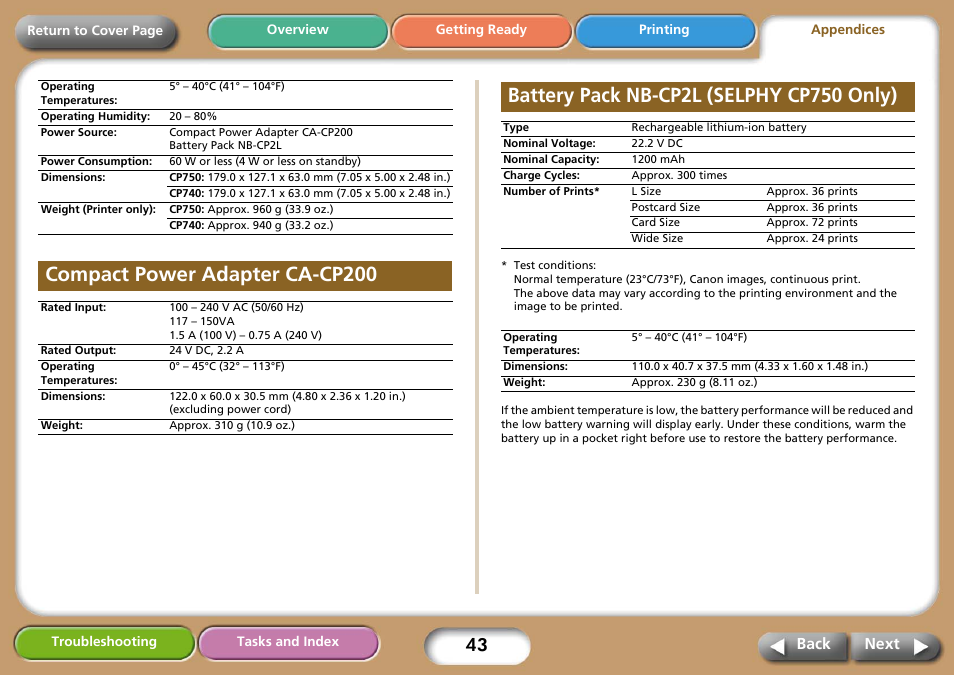Open the Troubleshooting section
The width and height of the screenshot is (954, 675).
(104, 642)
